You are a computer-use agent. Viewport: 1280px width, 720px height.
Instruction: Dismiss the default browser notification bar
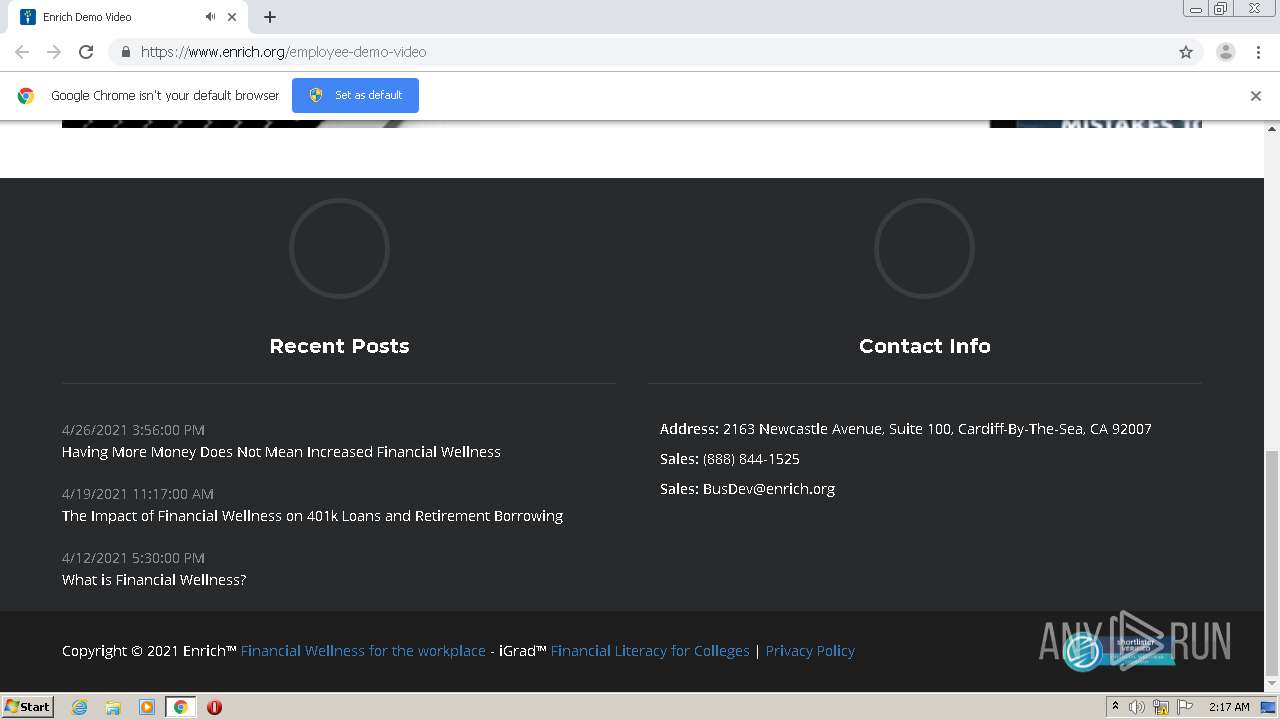point(1256,96)
